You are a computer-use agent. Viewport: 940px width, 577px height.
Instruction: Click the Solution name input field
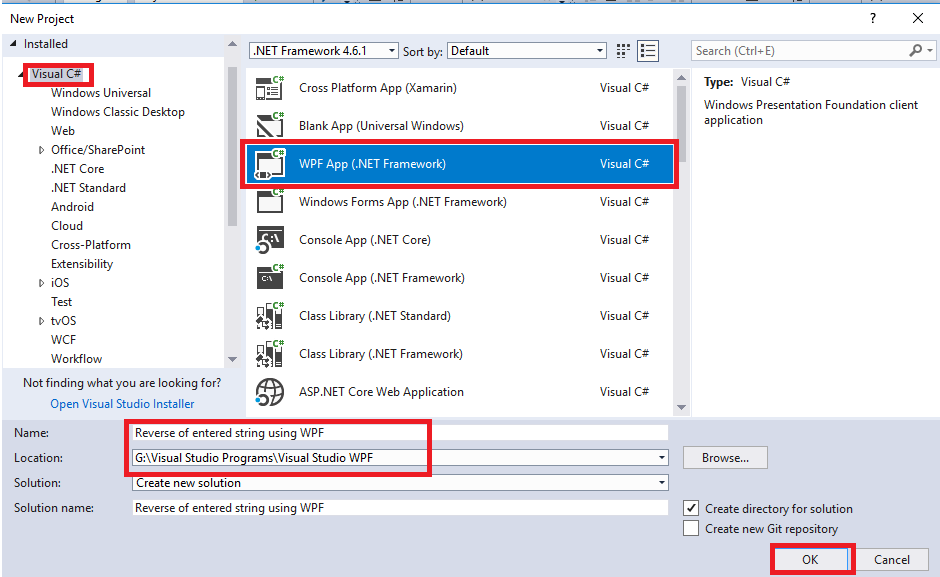[400, 508]
